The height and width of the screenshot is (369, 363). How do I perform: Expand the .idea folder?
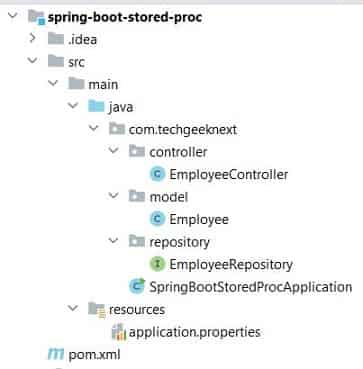point(32,38)
